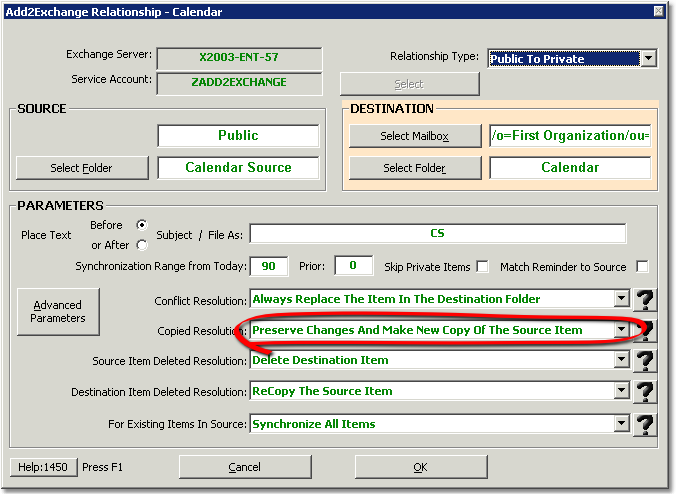Click the Exchange Server field X2003-ENT-57
676x496 pixels.
pyautogui.click(x=239, y=57)
